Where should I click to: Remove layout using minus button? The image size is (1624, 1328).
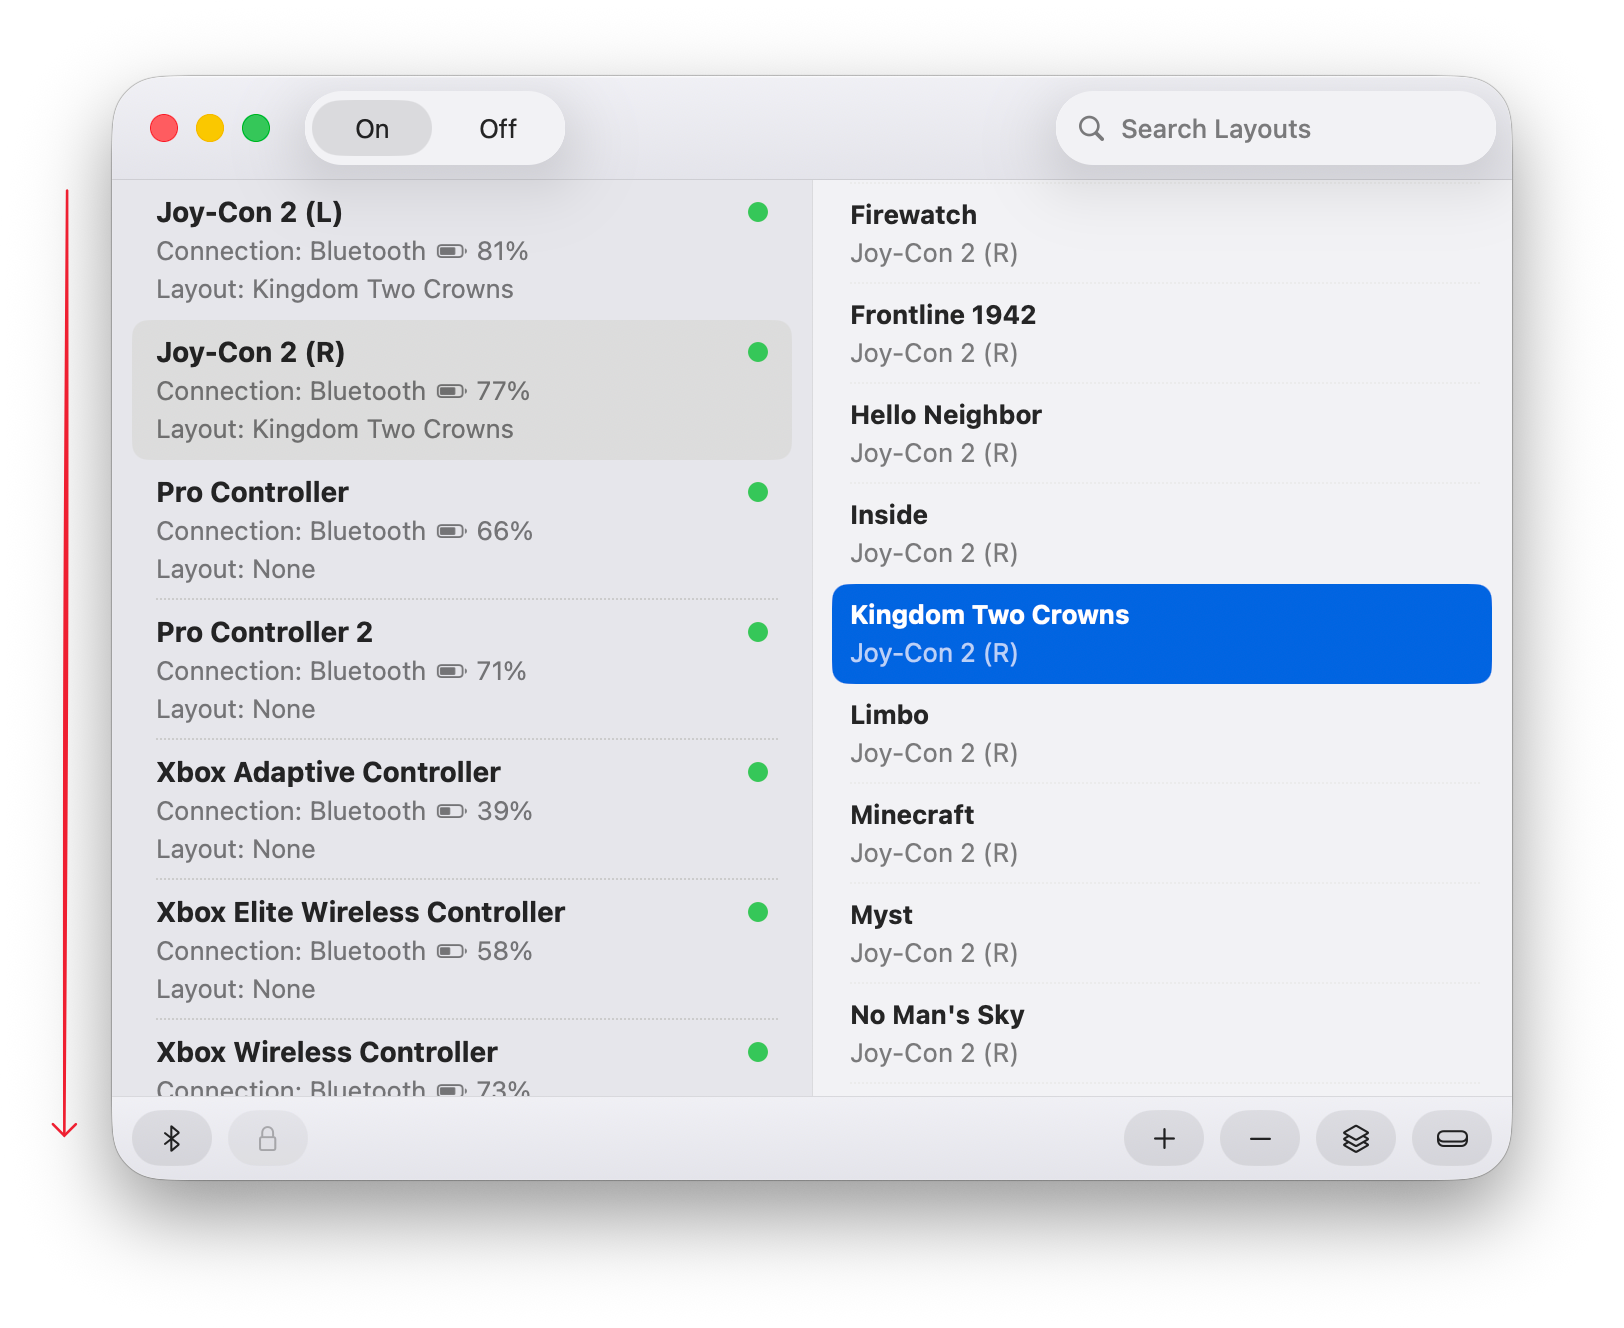(1260, 1138)
